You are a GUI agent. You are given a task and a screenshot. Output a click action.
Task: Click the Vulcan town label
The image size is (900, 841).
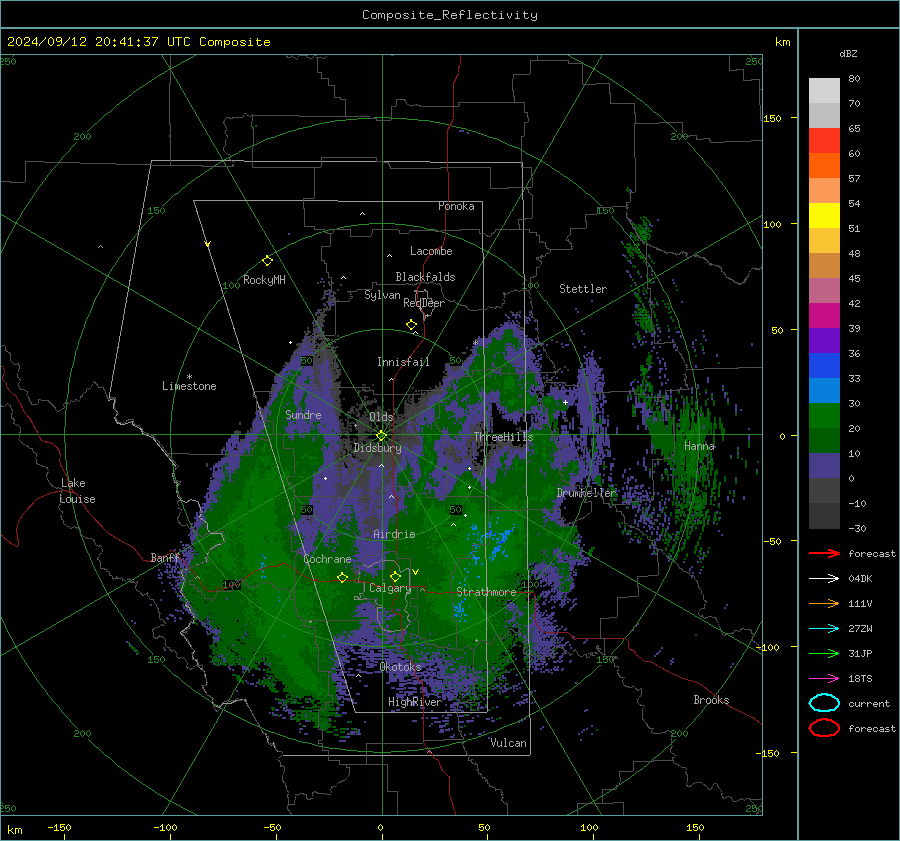(508, 743)
